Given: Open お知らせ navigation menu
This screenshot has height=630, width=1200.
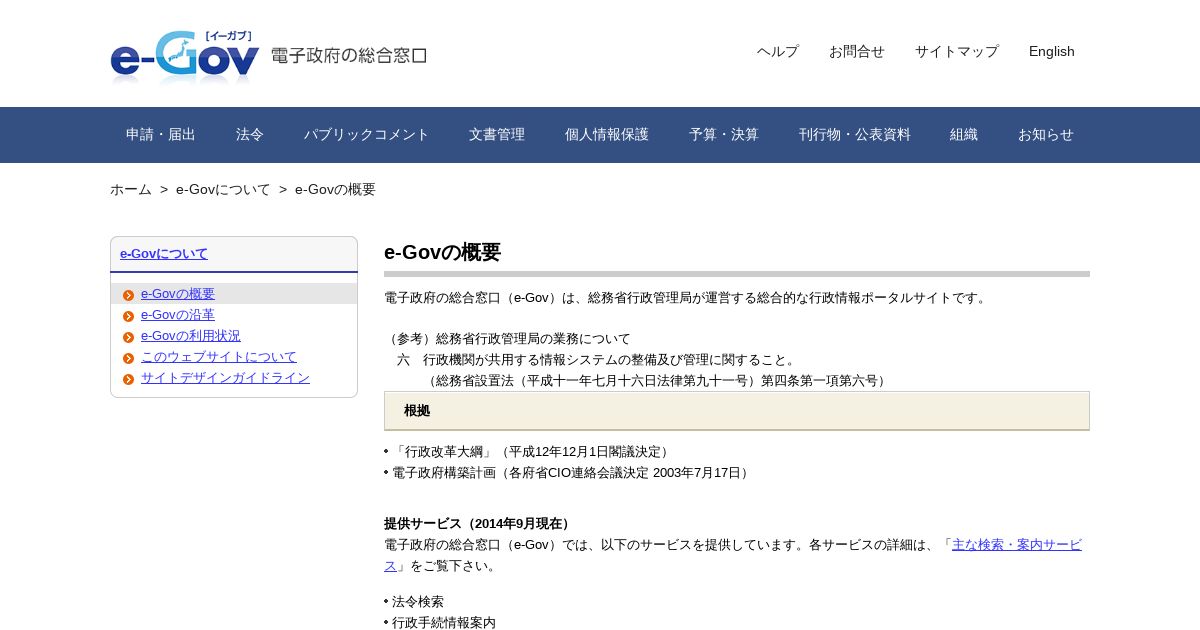Looking at the screenshot, I should coord(1046,134).
